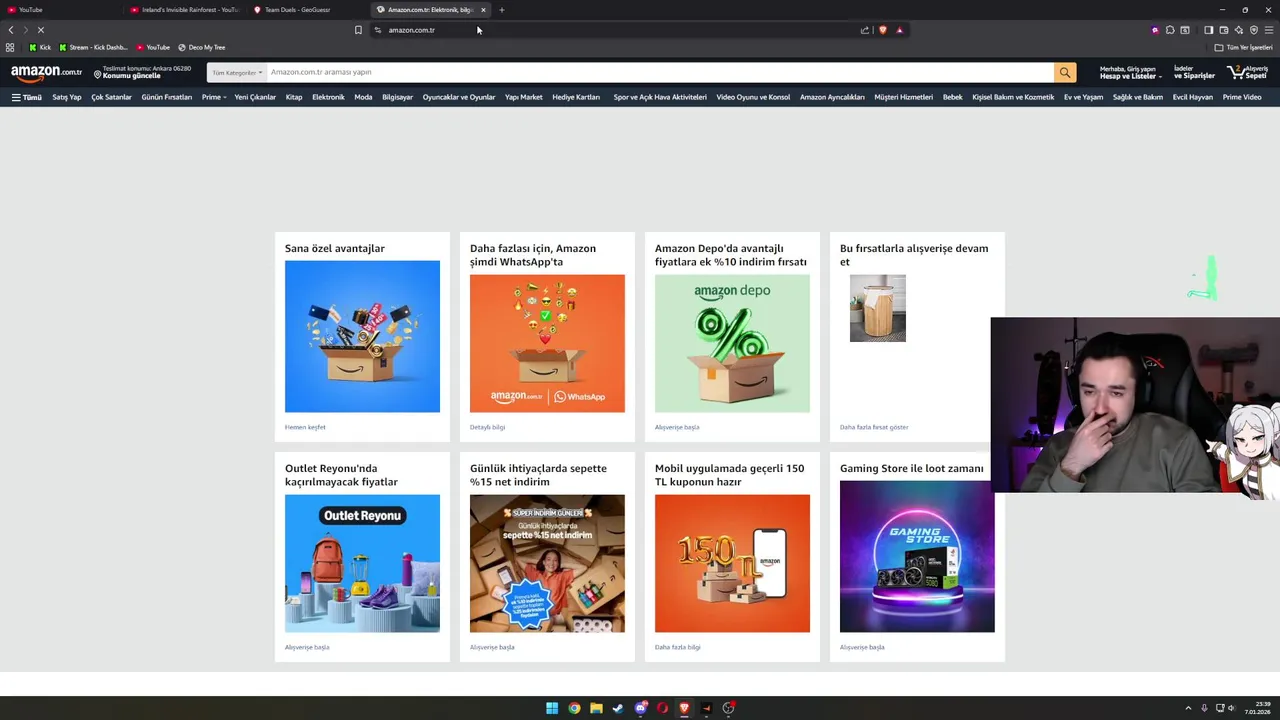The width and height of the screenshot is (1280, 720).
Task: Click the Amazon search input field
Action: click(x=660, y=72)
